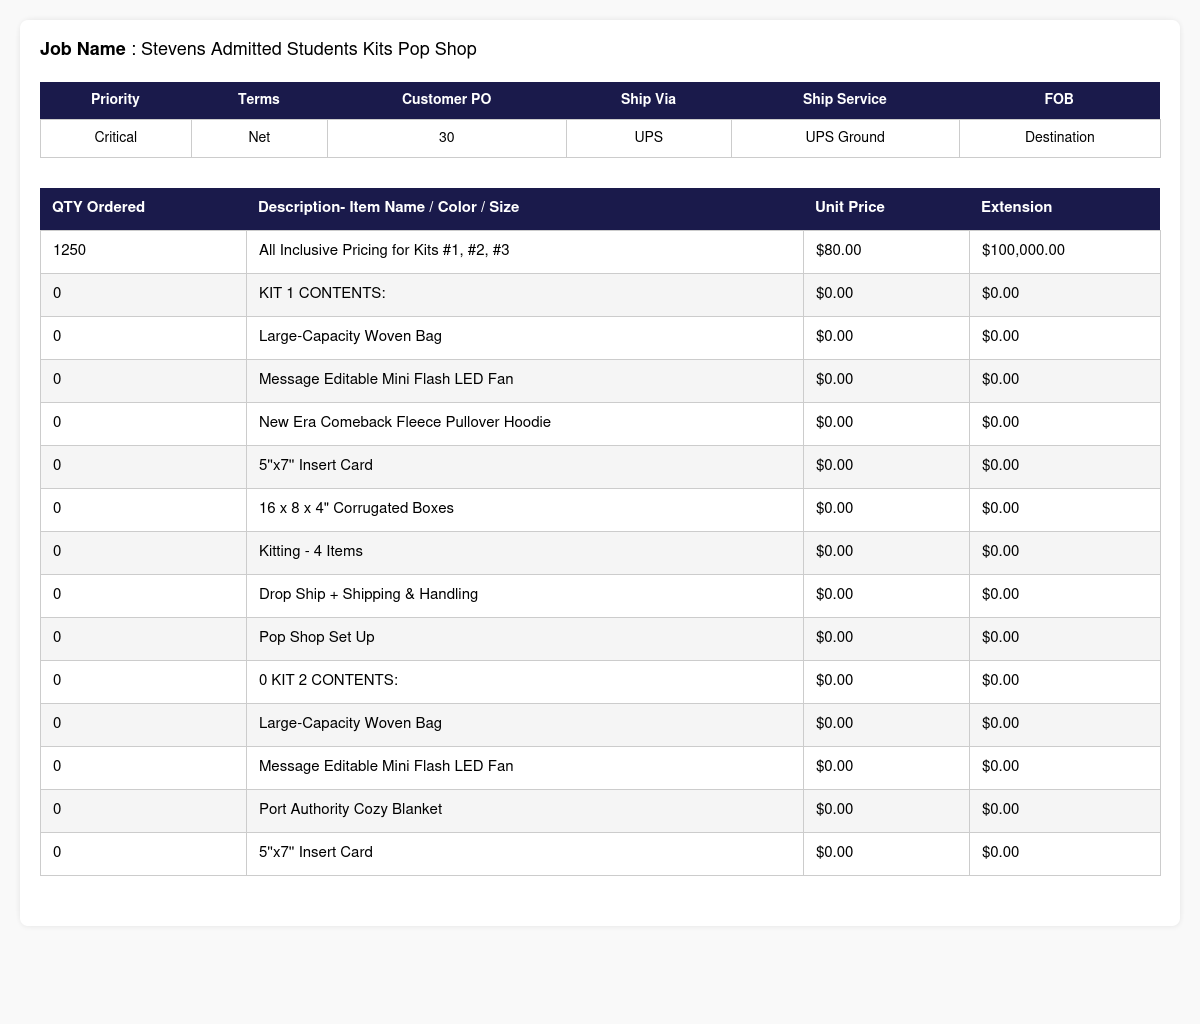Click the Pop Shop Set Up row
Screen dimensions: 1200x1024
click(600, 637)
